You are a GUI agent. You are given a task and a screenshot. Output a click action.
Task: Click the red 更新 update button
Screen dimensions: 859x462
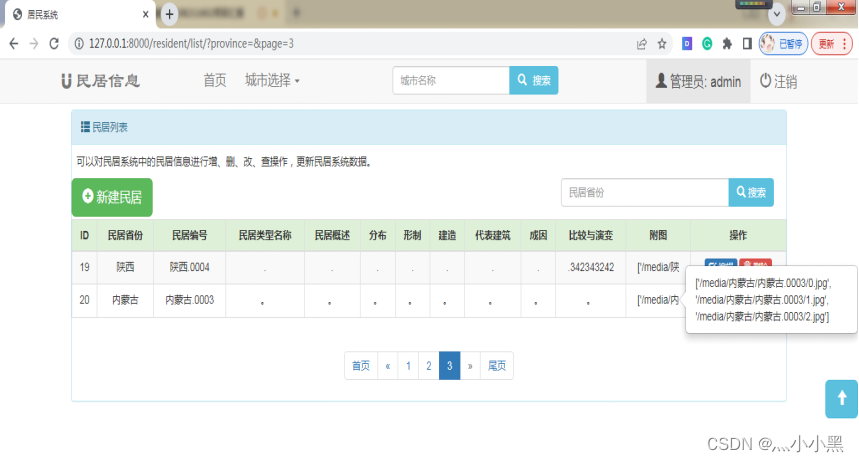[x=832, y=44]
